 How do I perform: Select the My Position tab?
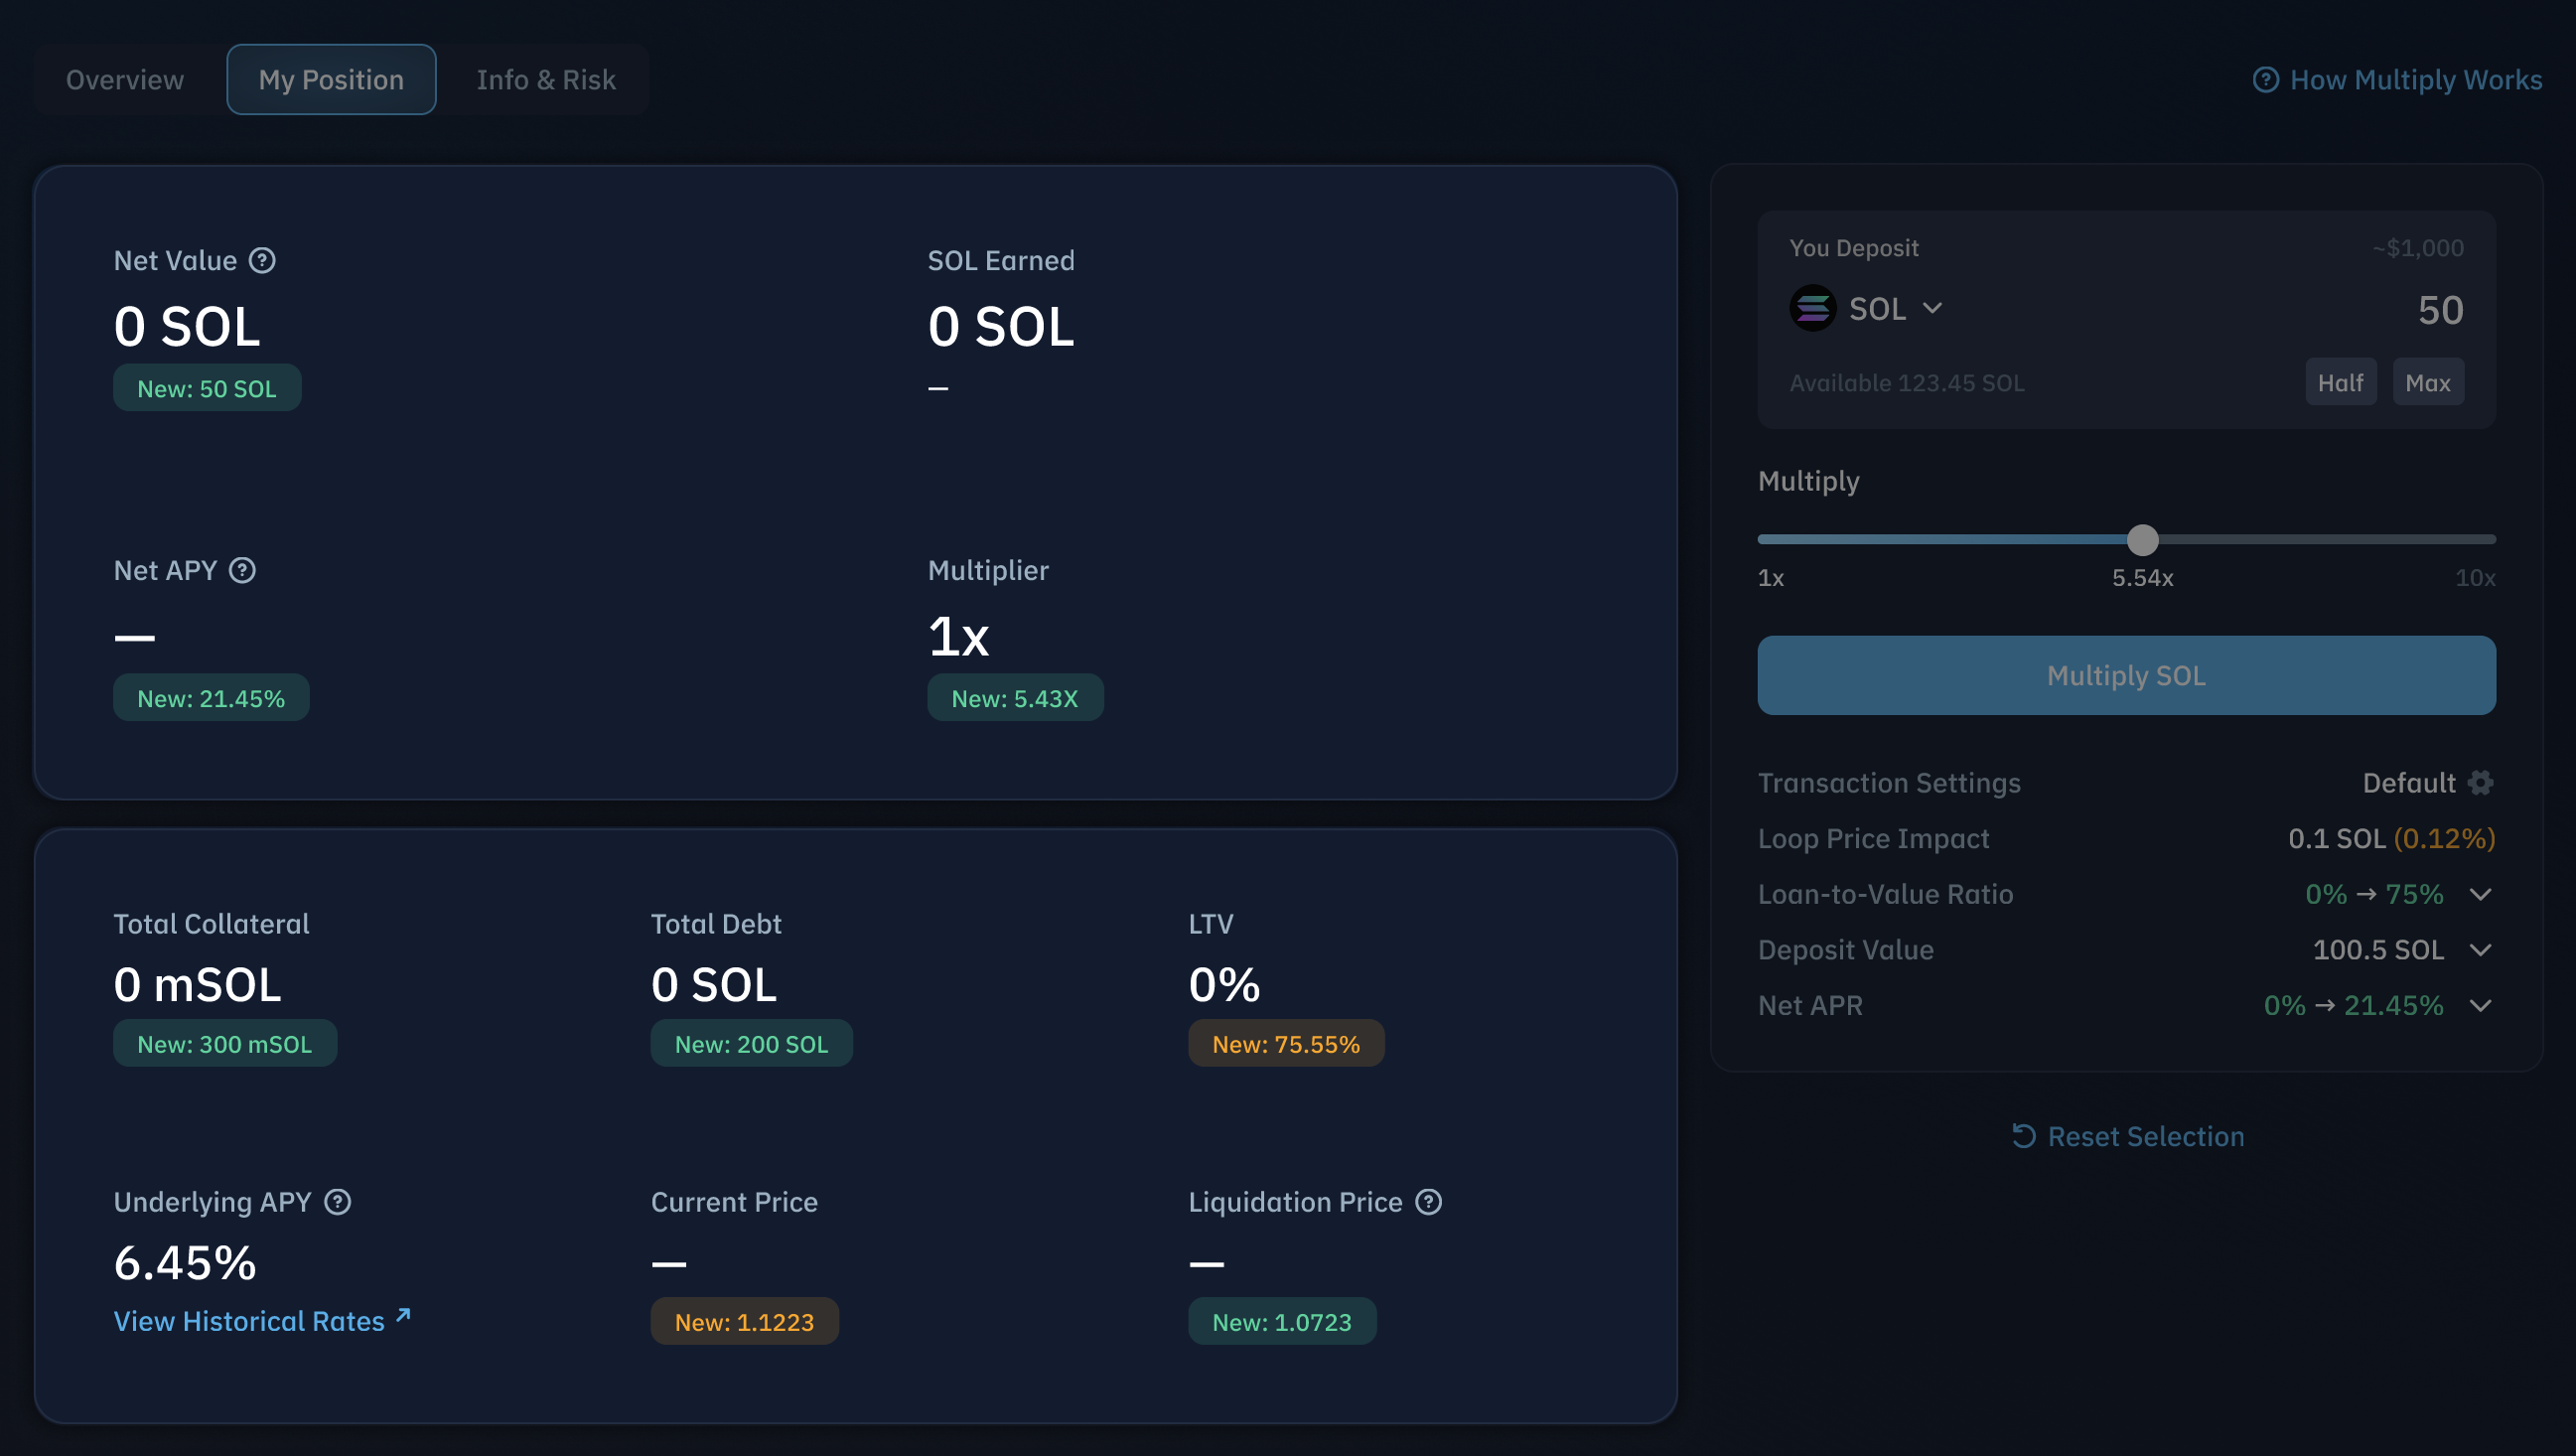pyautogui.click(x=331, y=80)
